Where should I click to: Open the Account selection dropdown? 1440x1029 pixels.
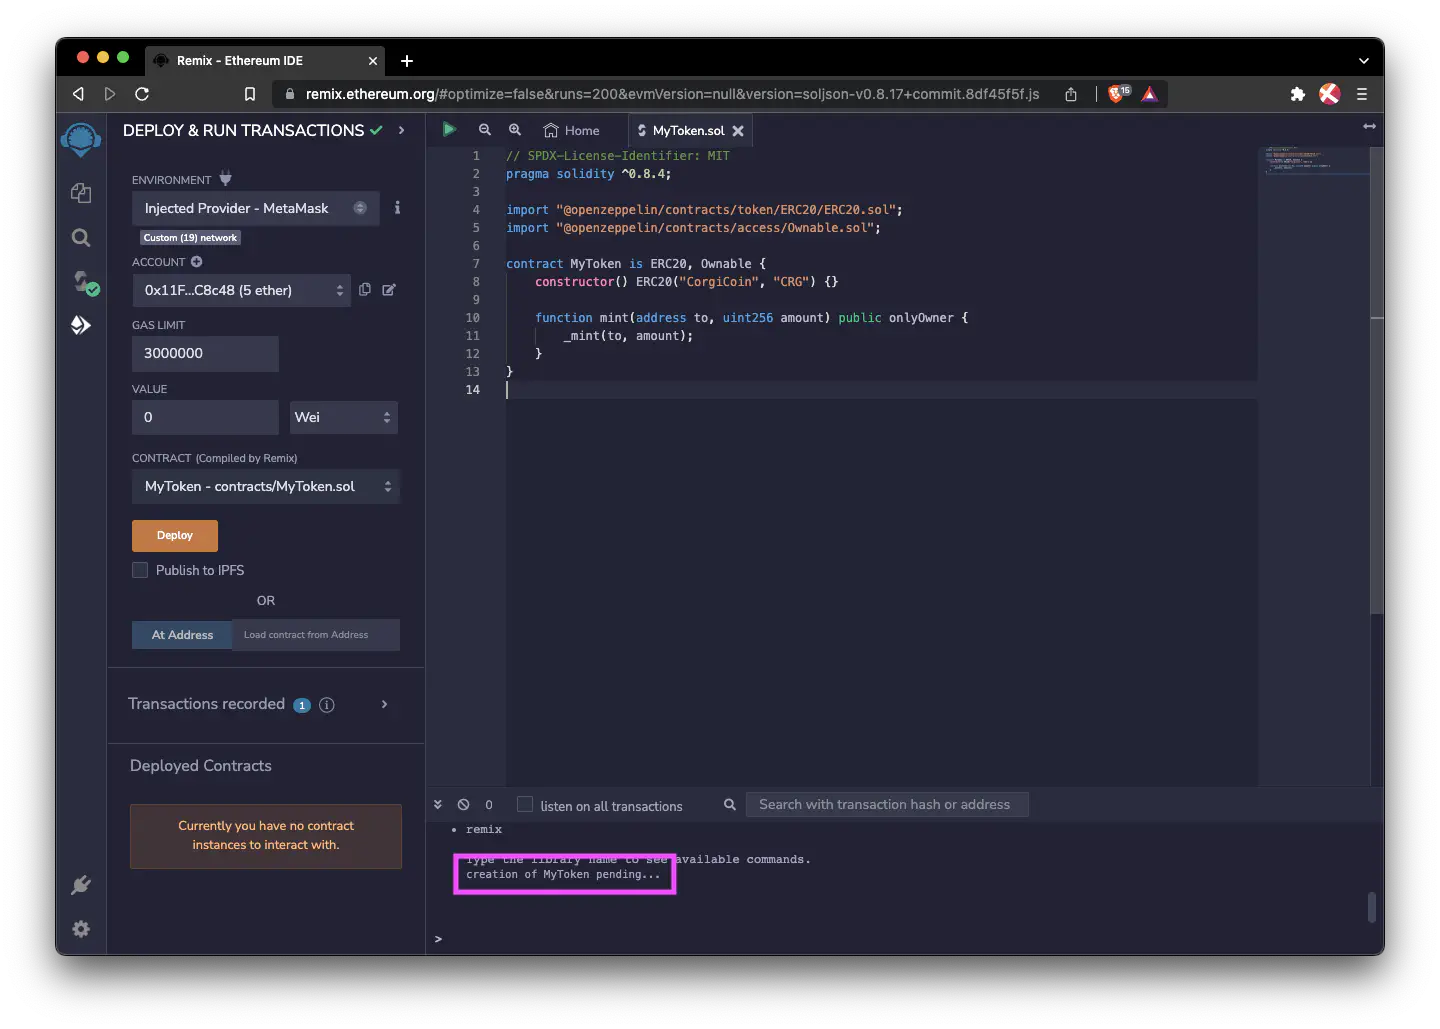pos(241,290)
